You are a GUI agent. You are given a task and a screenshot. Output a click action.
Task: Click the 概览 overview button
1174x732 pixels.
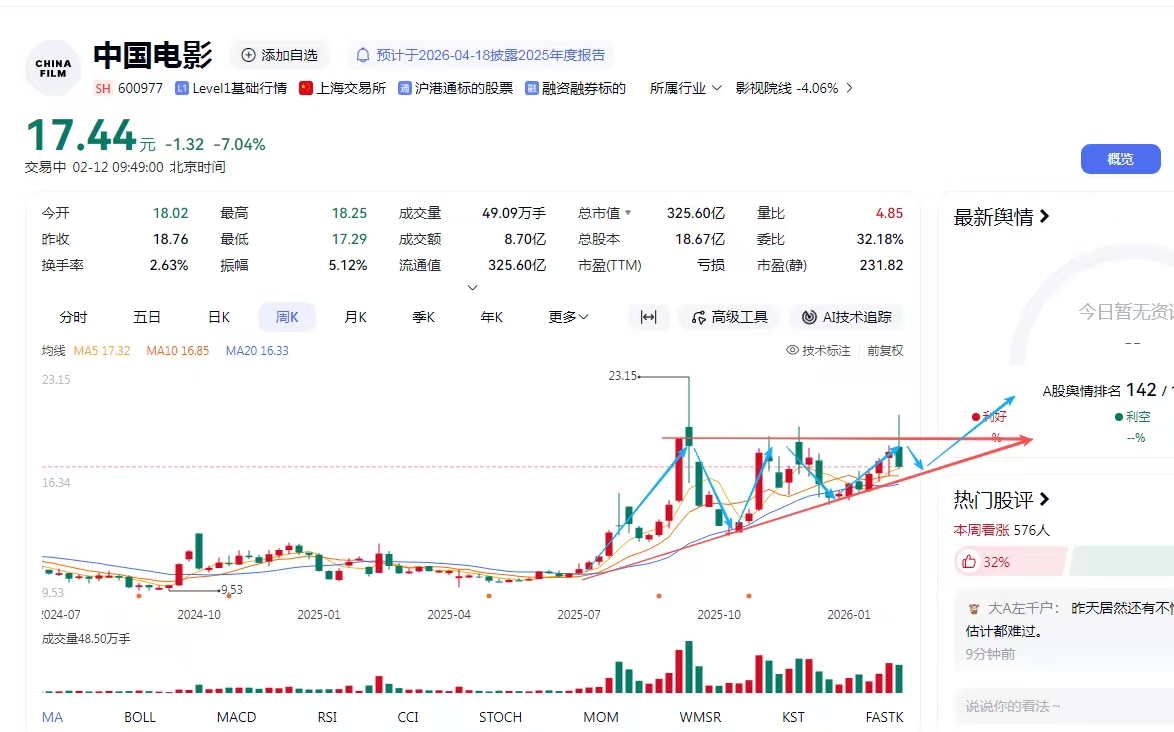click(x=1120, y=159)
